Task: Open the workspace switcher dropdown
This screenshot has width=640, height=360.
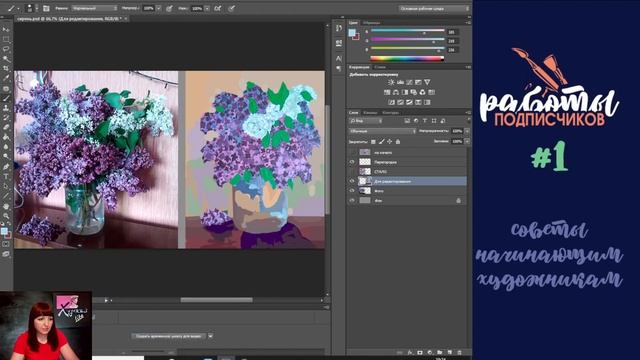Action: click(434, 8)
